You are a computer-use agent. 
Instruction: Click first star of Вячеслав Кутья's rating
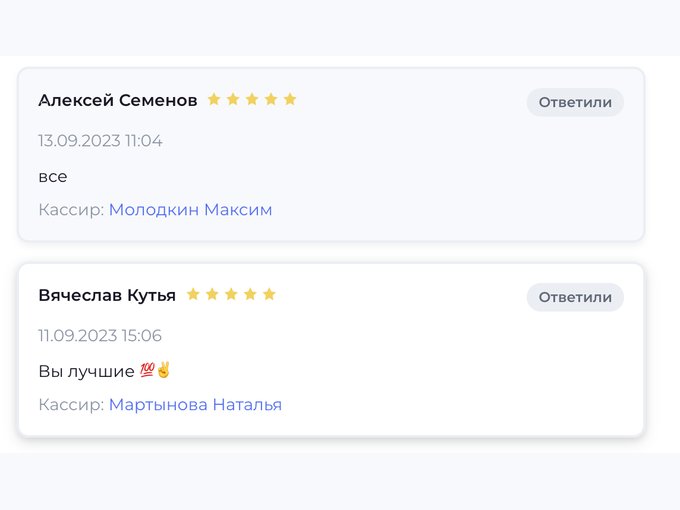(193, 294)
